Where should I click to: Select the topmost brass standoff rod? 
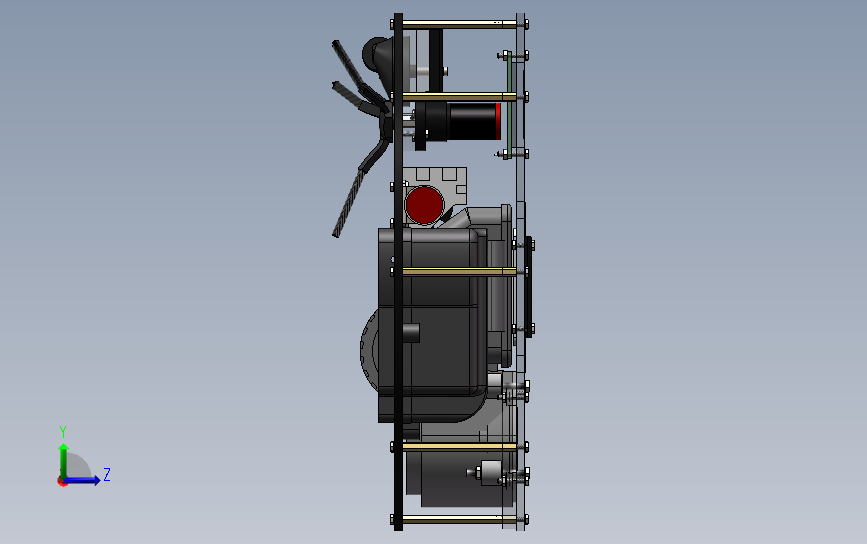(x=459, y=24)
